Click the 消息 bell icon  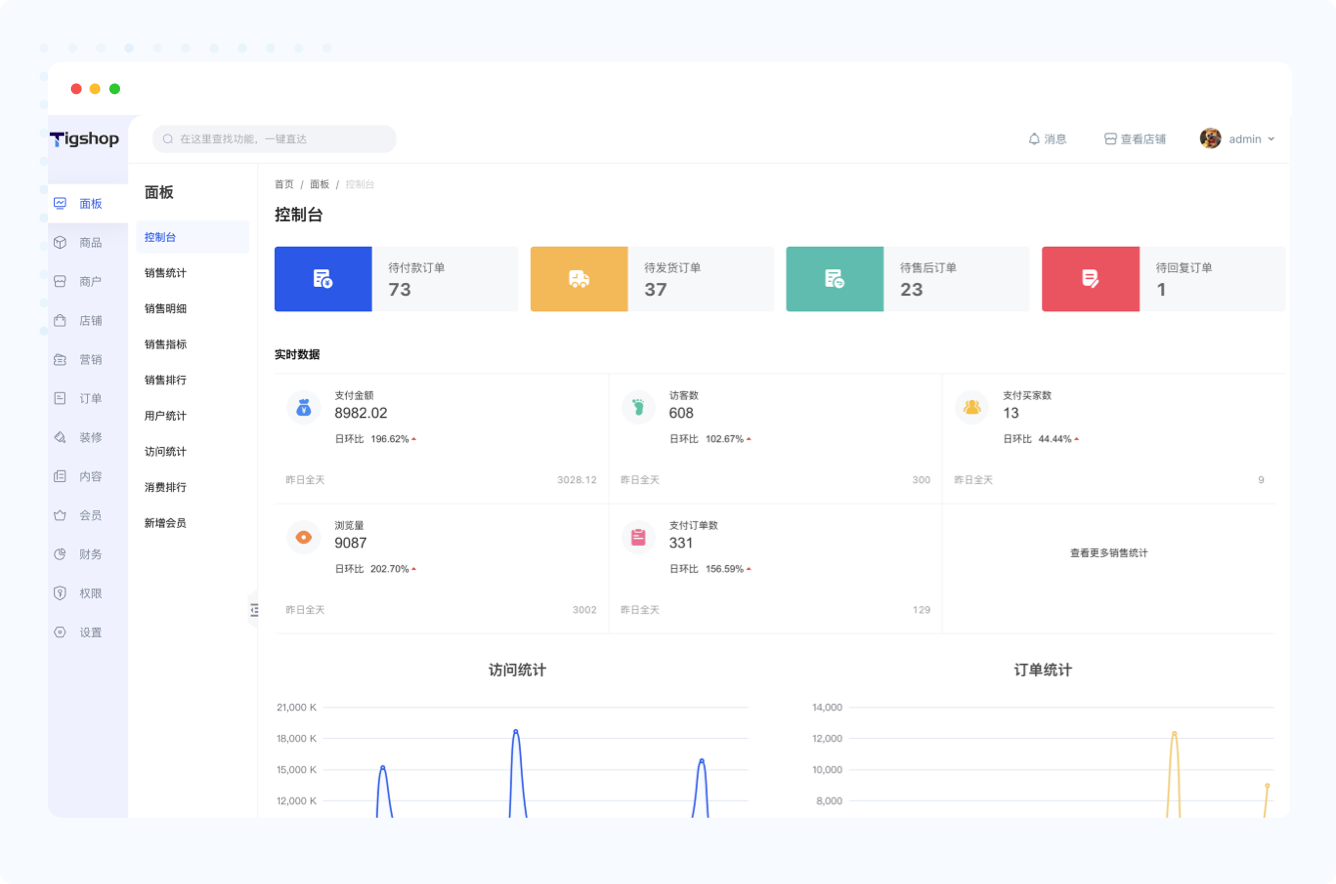click(1034, 139)
